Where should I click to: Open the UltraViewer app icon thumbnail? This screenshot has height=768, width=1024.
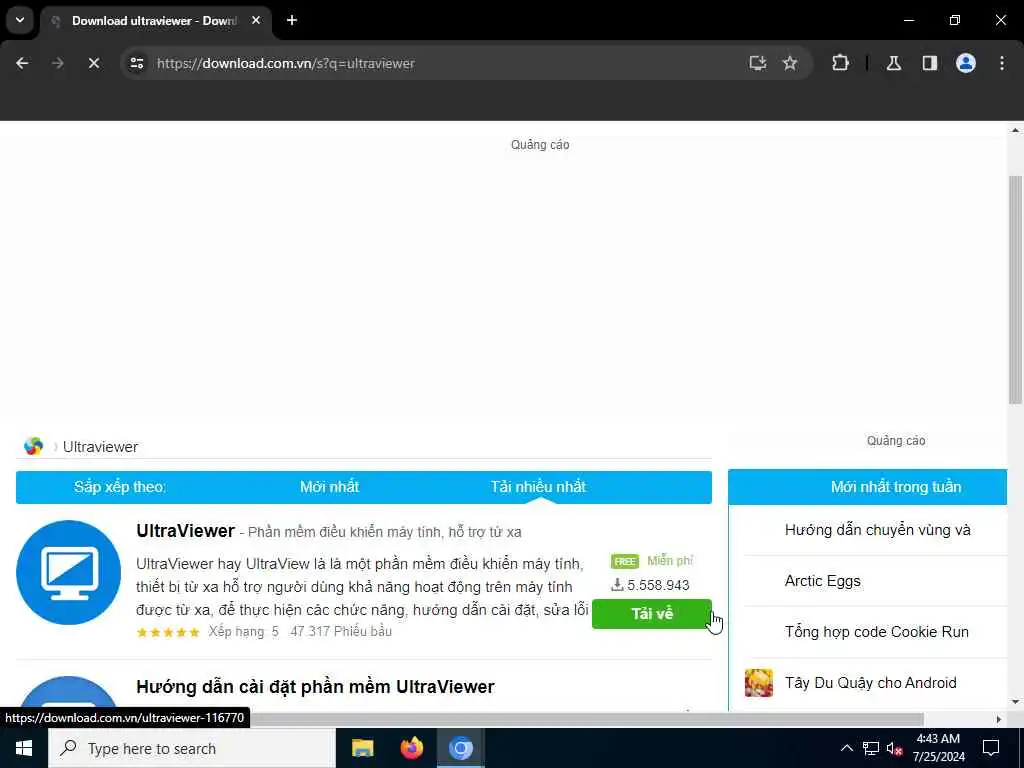click(69, 573)
